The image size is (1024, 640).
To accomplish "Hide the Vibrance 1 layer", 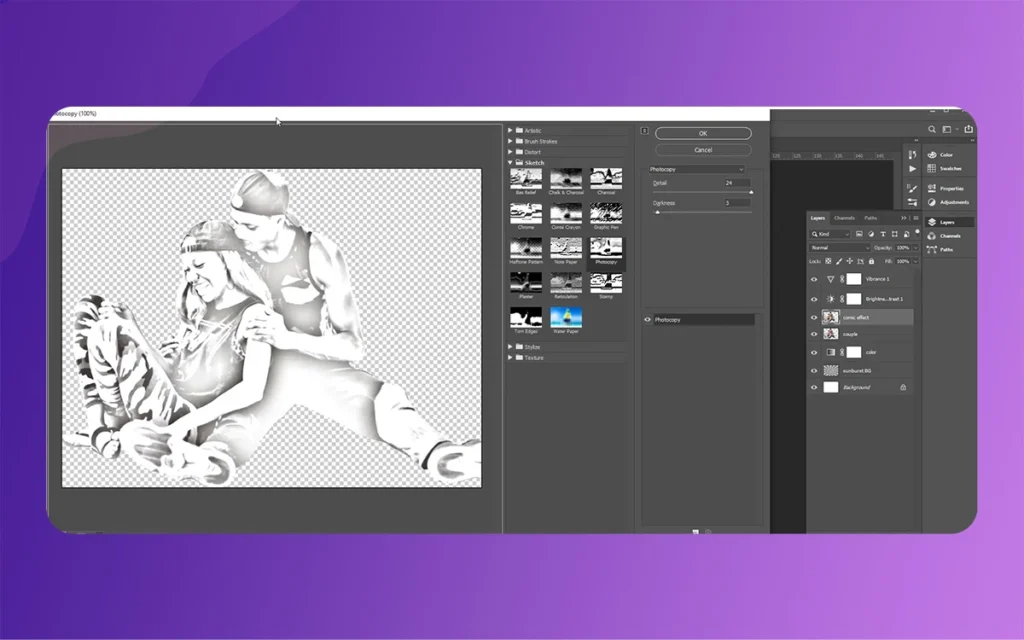I will tap(814, 279).
